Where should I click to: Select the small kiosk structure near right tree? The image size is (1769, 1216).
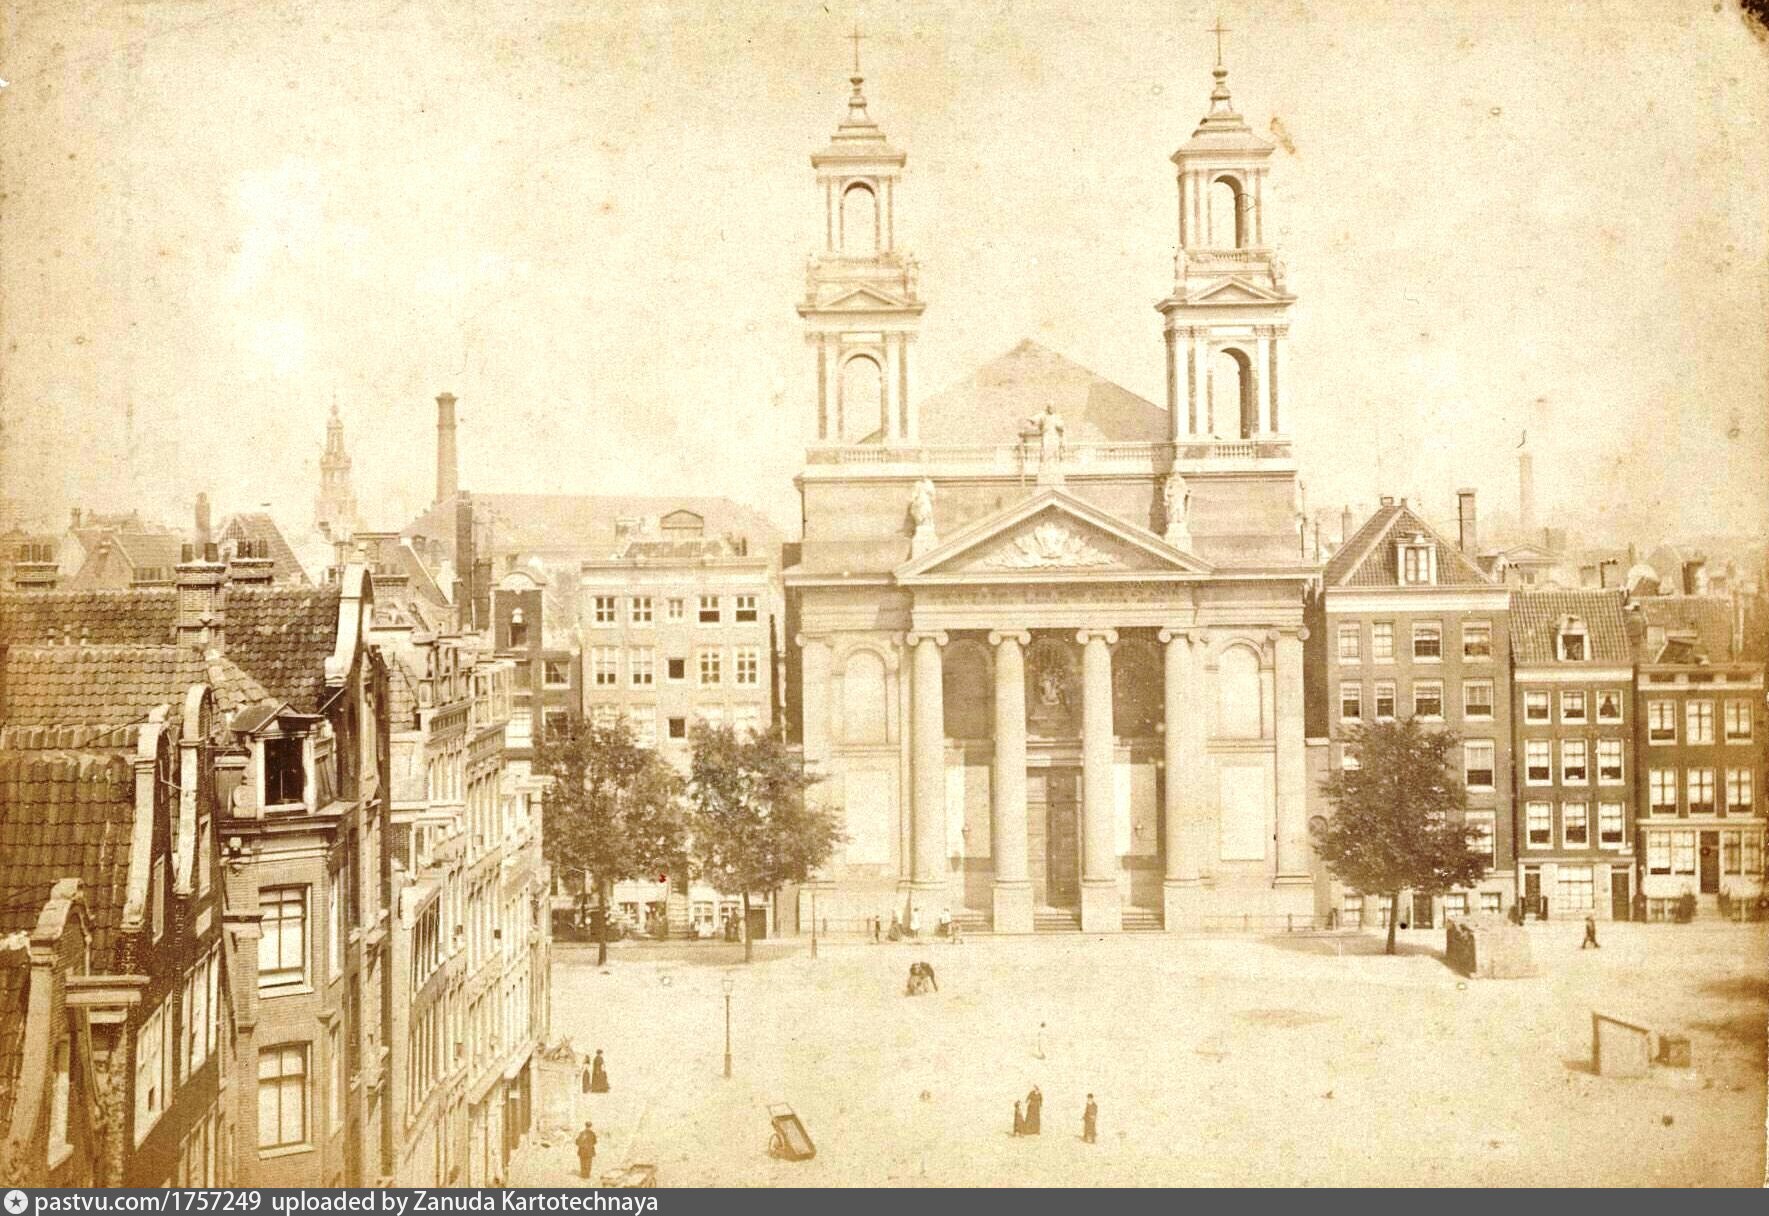(x=1486, y=948)
